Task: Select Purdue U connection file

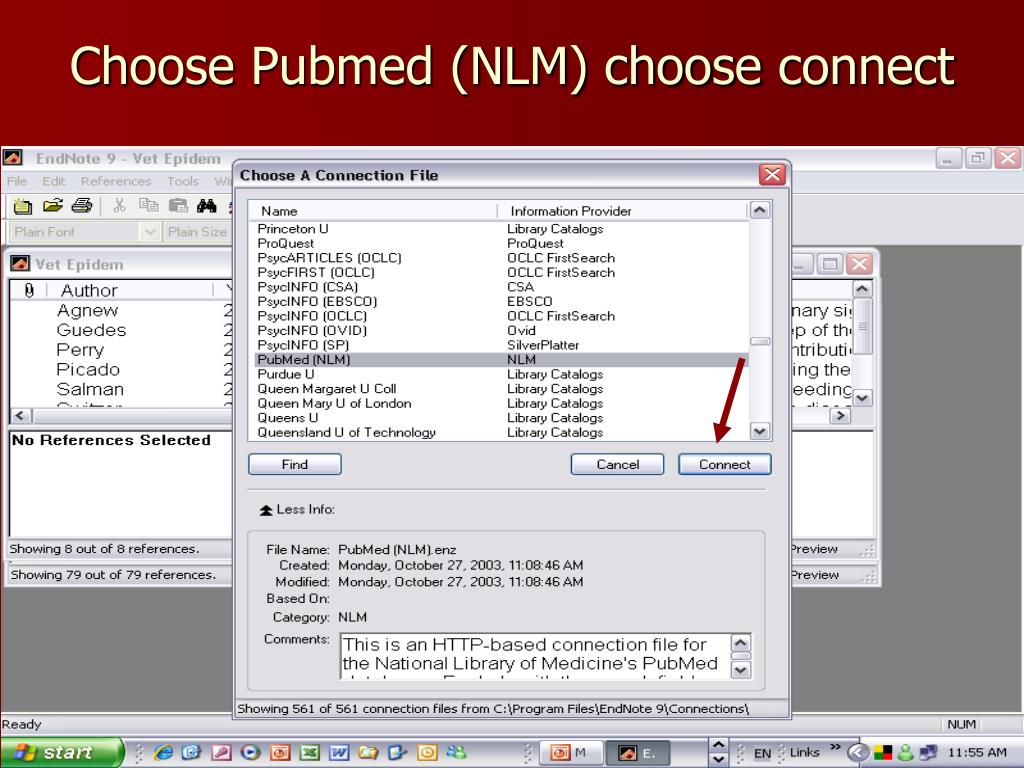Action: pos(501,374)
